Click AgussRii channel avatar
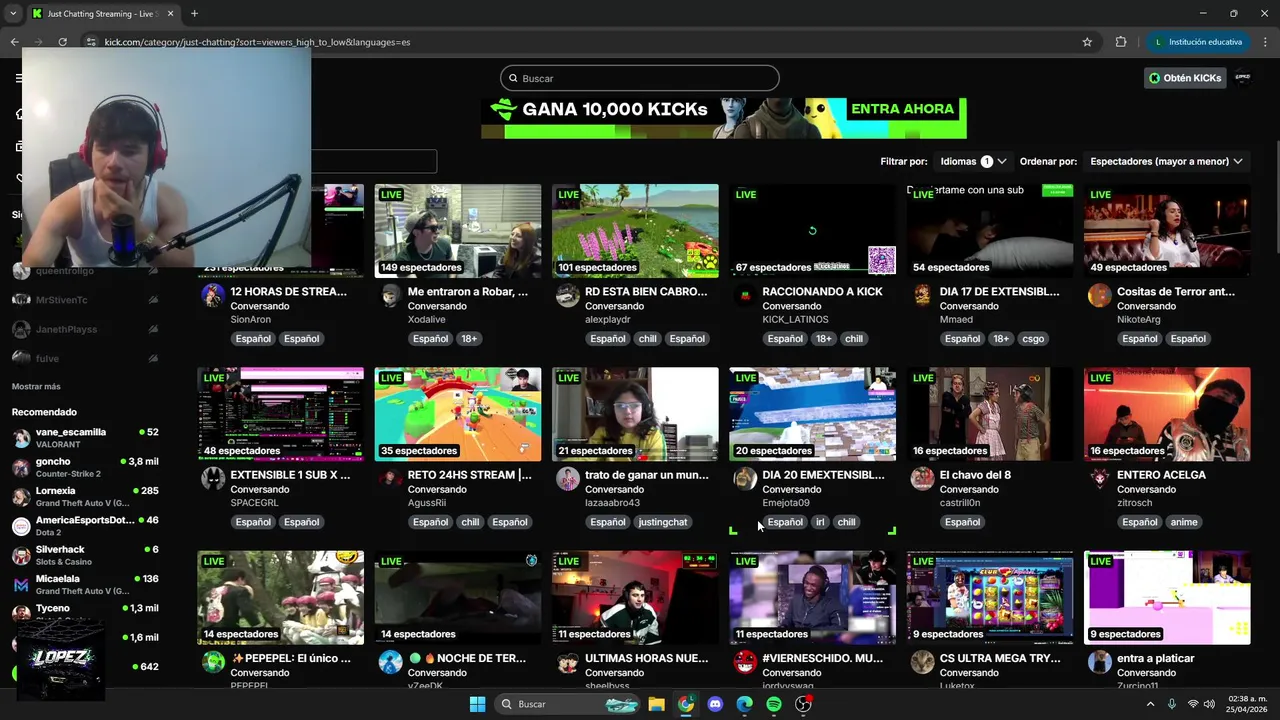This screenshot has width=1280, height=720. [x=391, y=478]
